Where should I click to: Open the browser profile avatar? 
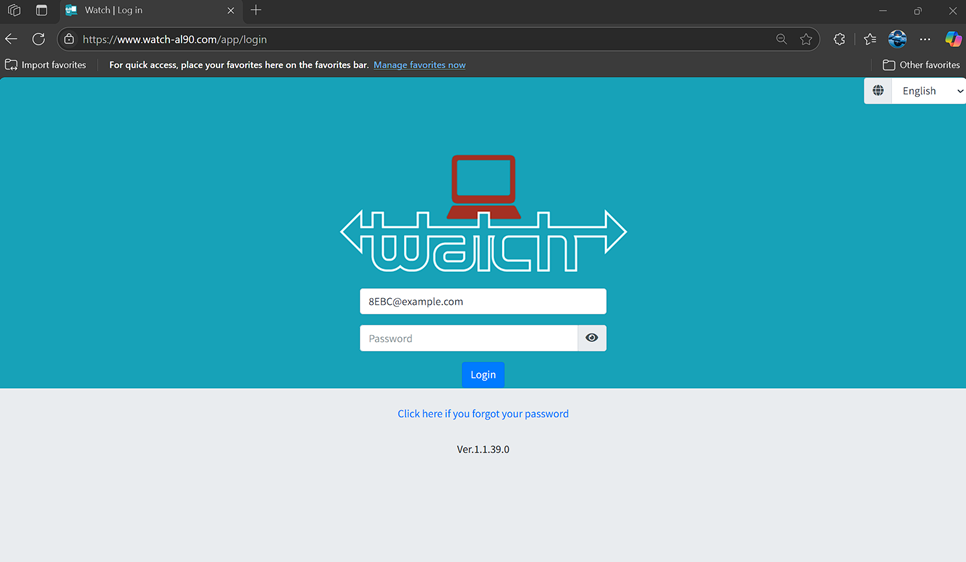(897, 39)
